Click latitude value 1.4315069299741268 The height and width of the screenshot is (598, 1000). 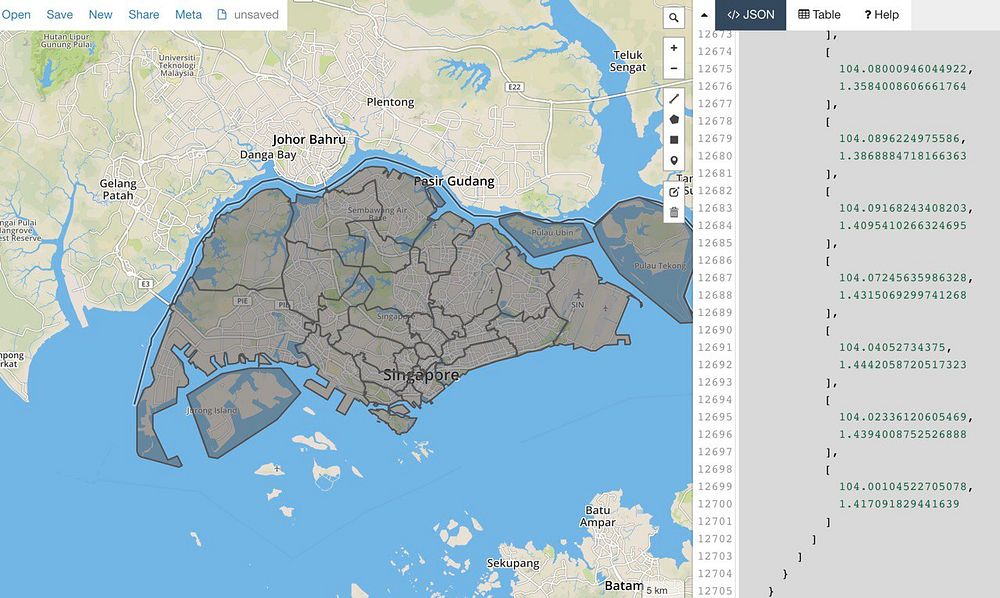pos(902,295)
